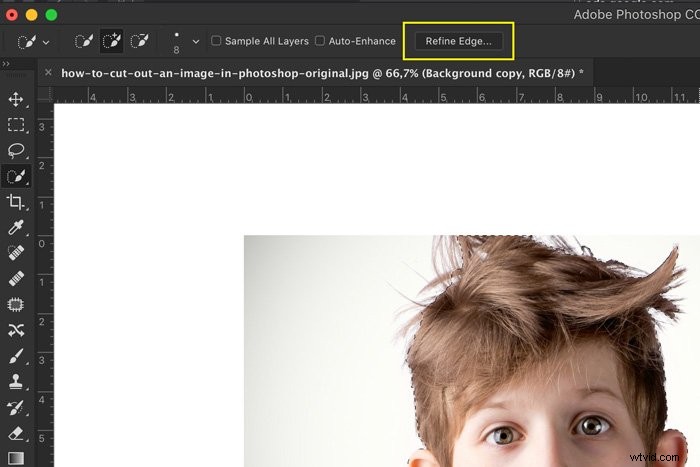The image size is (700, 467).
Task: Select the Move tool
Action: tap(16, 99)
